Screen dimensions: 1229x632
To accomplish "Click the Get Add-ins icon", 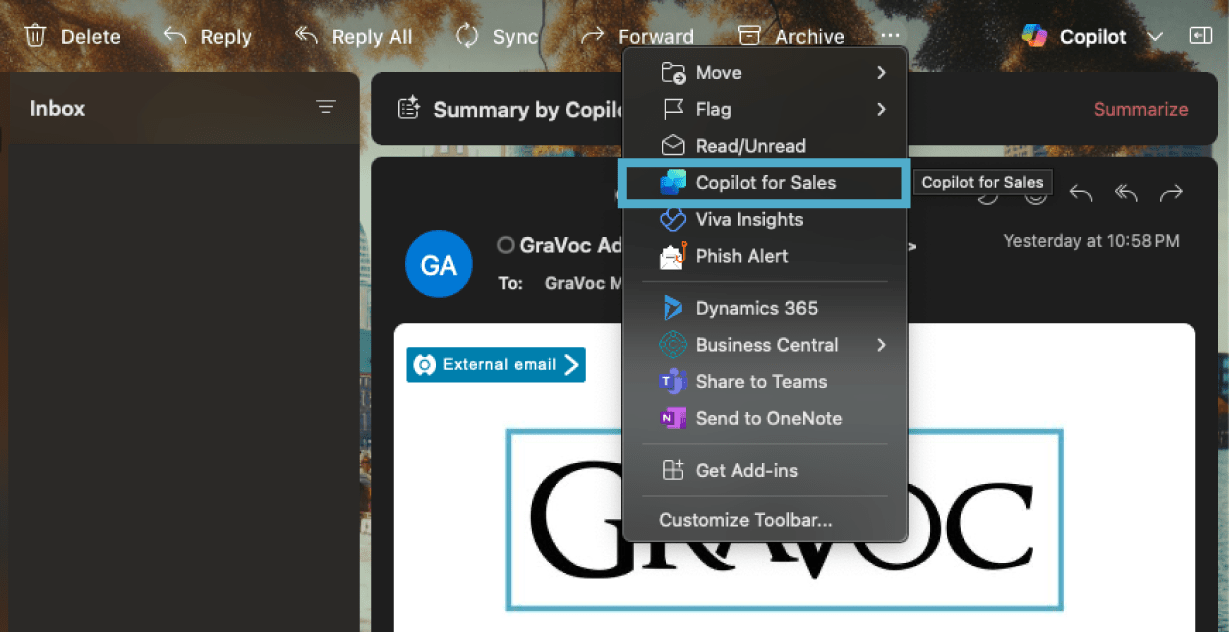I will 673,470.
